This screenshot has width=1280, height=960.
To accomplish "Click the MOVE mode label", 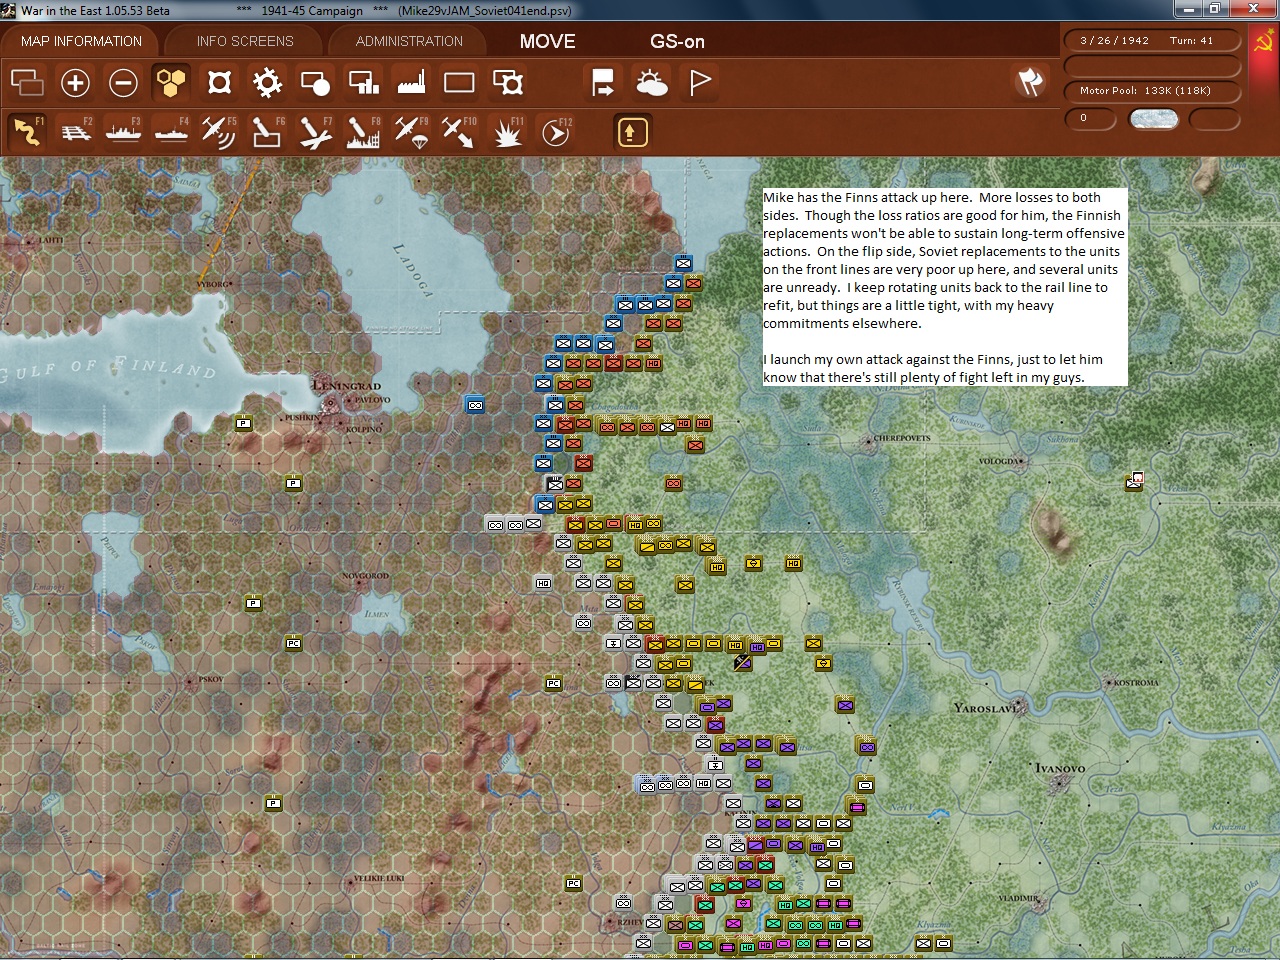I will pos(547,41).
